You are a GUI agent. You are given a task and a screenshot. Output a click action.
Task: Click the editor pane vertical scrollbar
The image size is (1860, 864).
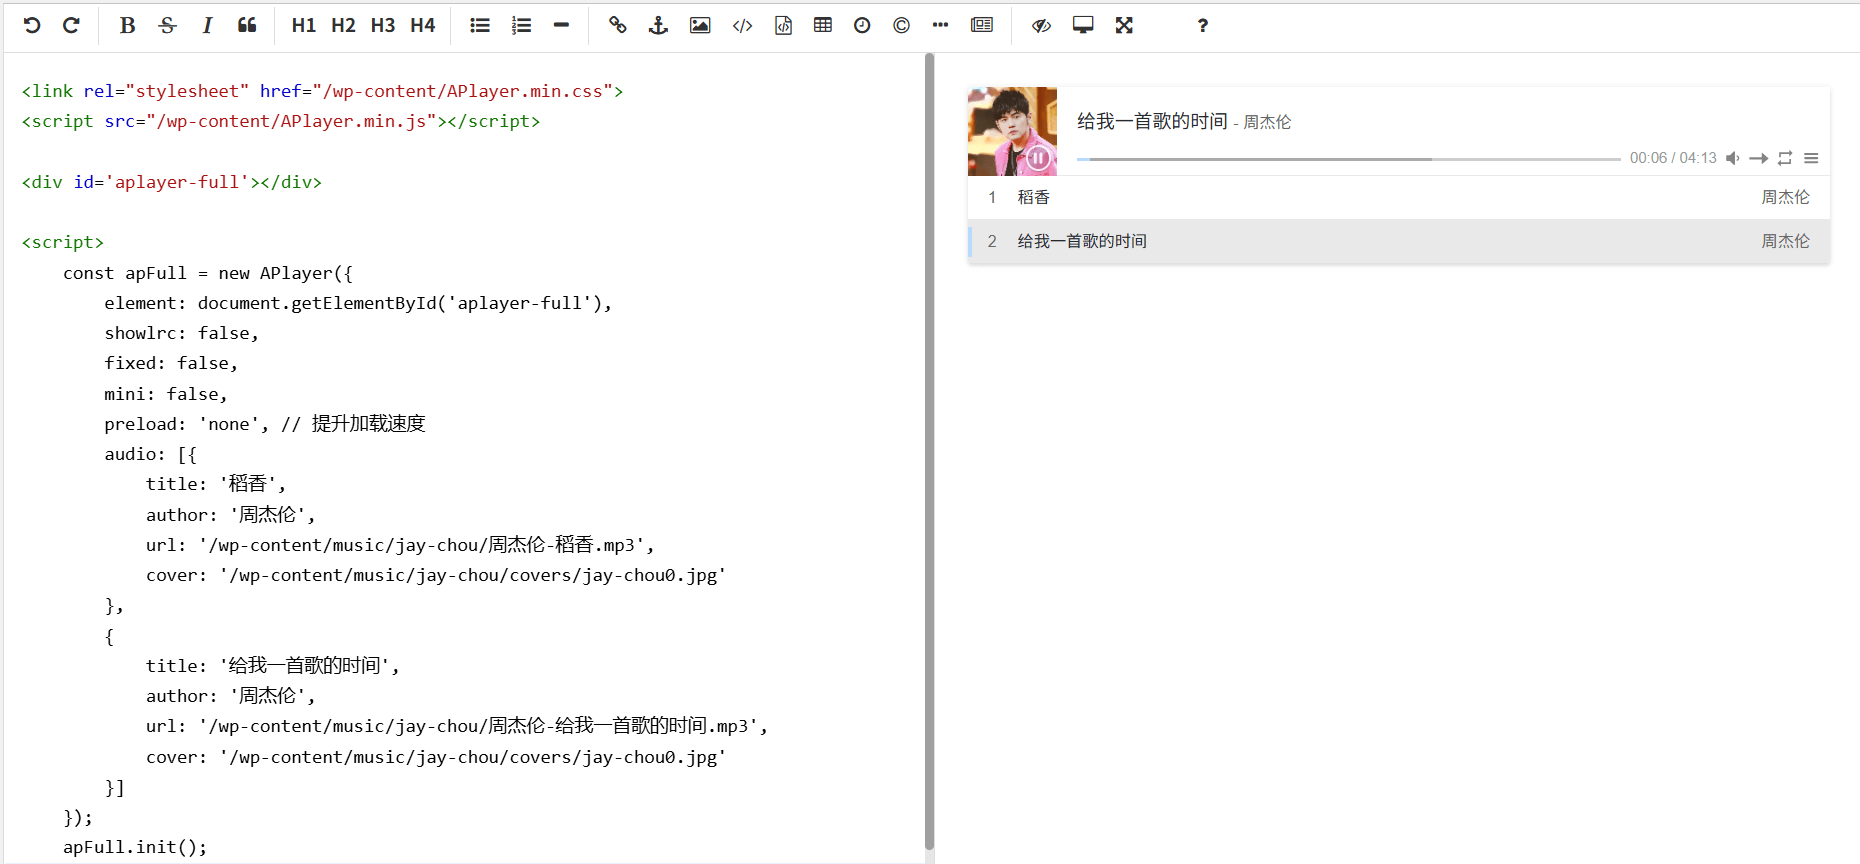(x=930, y=451)
